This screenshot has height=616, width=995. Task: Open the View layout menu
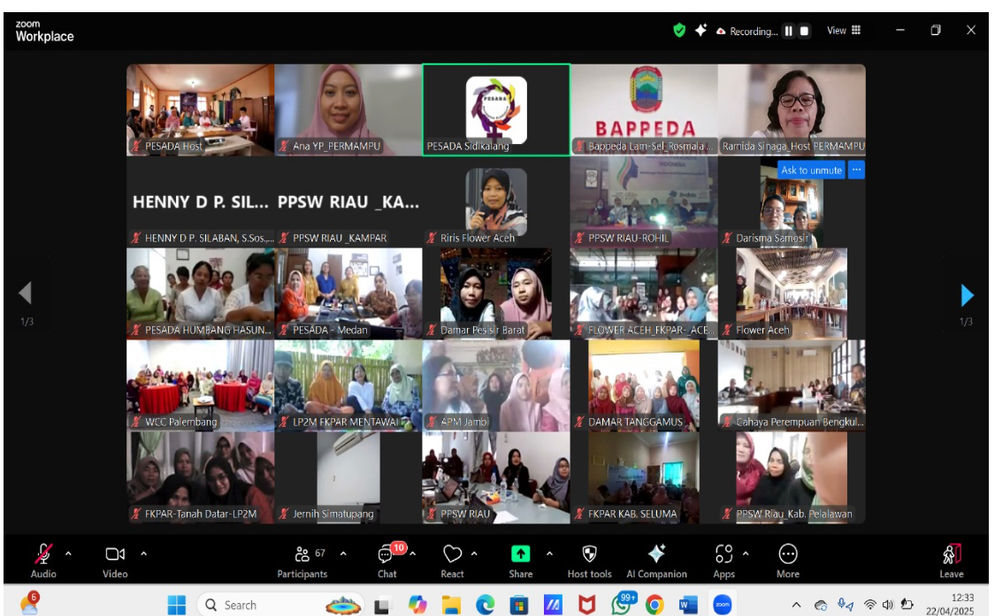click(843, 30)
